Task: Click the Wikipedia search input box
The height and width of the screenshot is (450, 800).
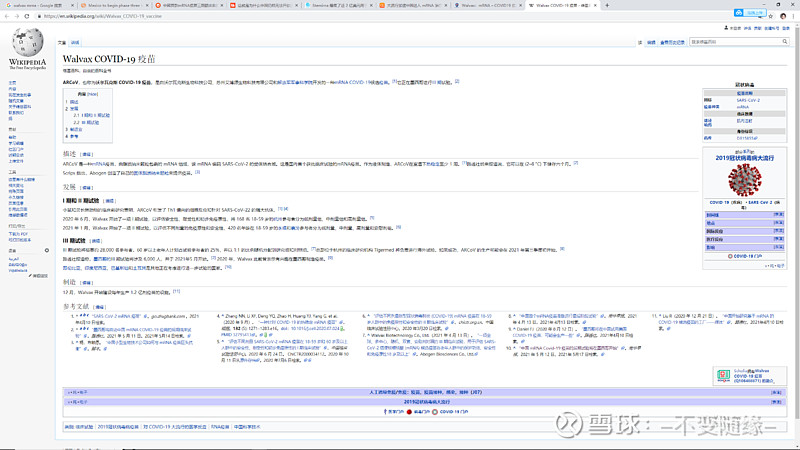Action: point(735,42)
